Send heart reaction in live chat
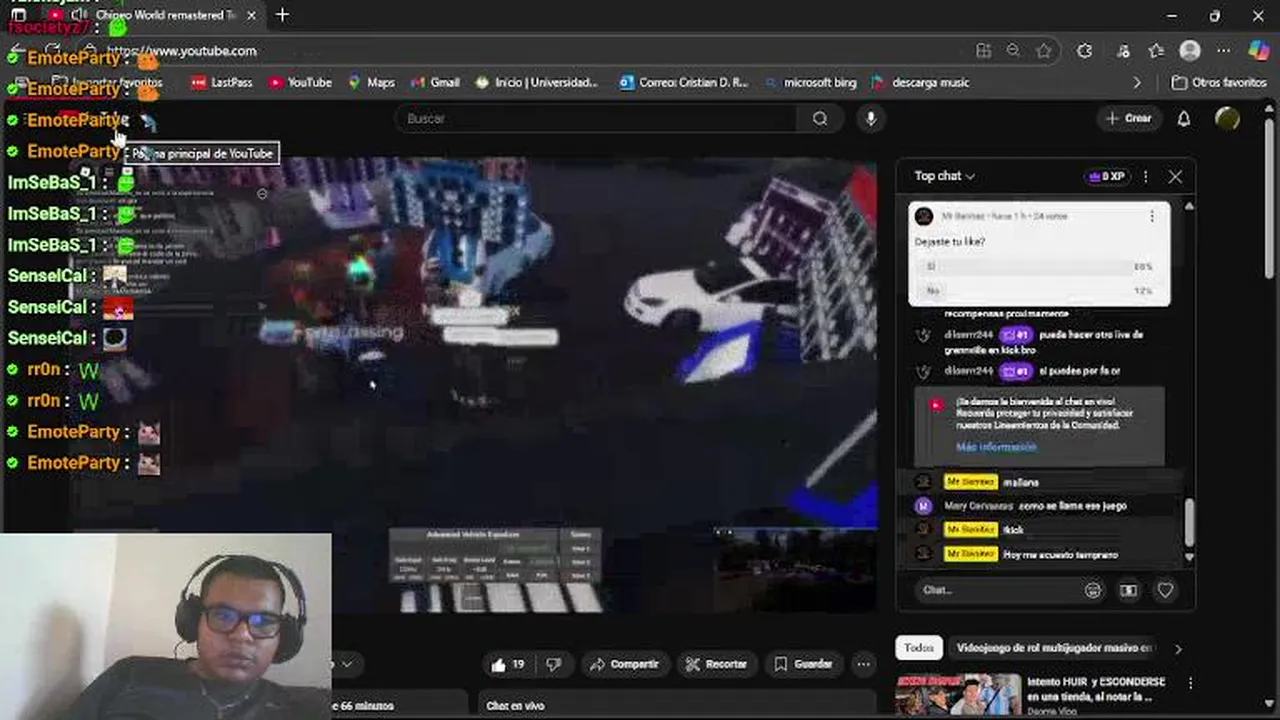Viewport: 1280px width, 720px height. click(1165, 590)
